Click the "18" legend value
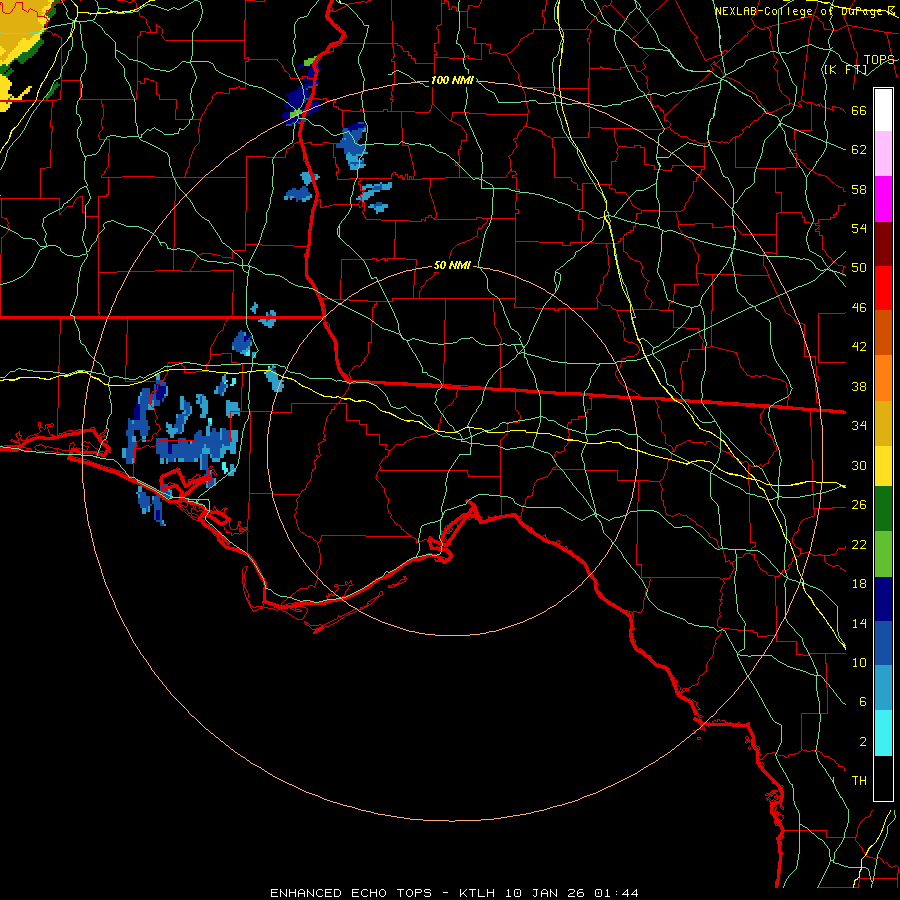Screen dimensions: 900x900 point(859,584)
